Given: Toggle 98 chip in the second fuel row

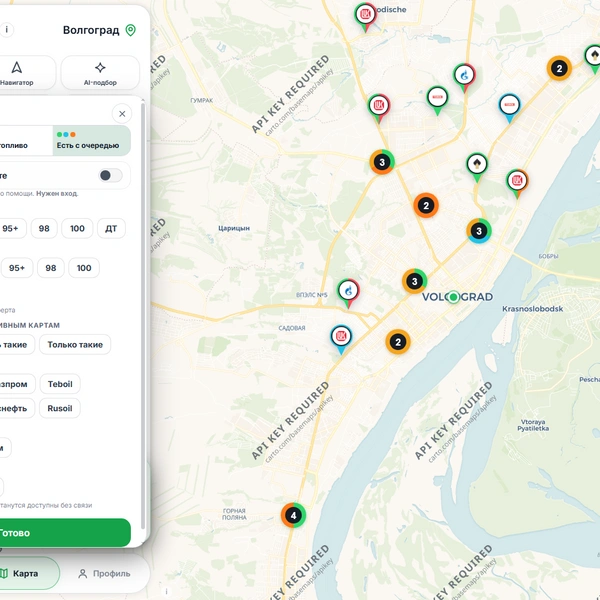Looking at the screenshot, I should (51, 268).
